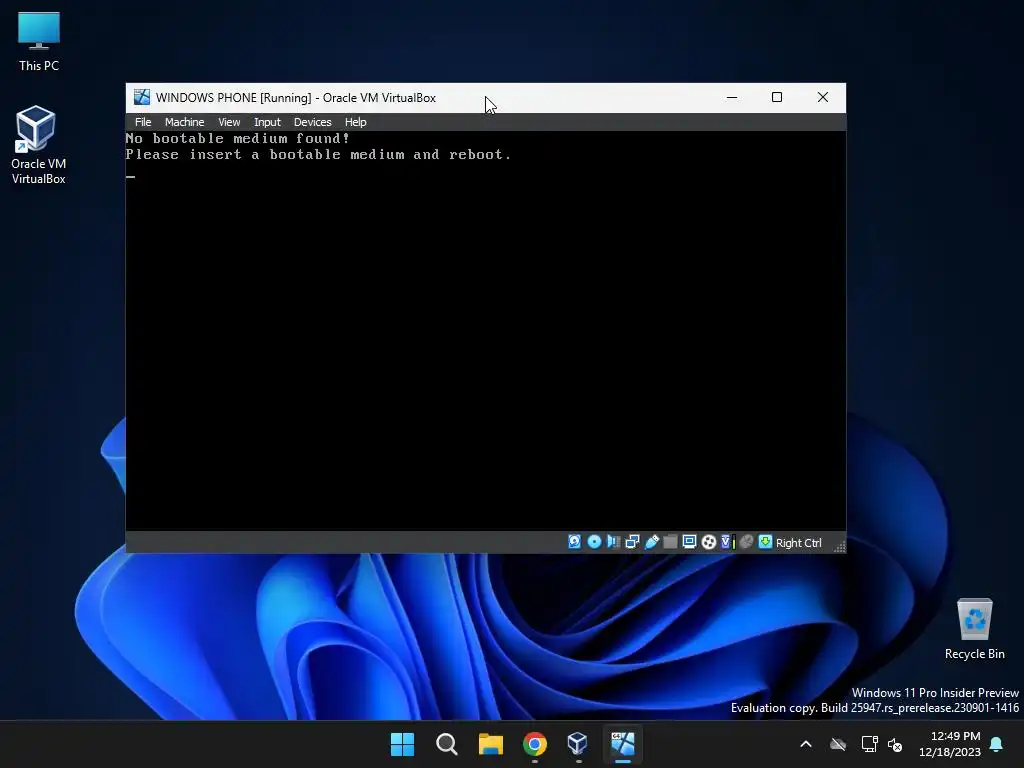Select the This PC desktop icon
This screenshot has width=1024, height=768.
(39, 42)
